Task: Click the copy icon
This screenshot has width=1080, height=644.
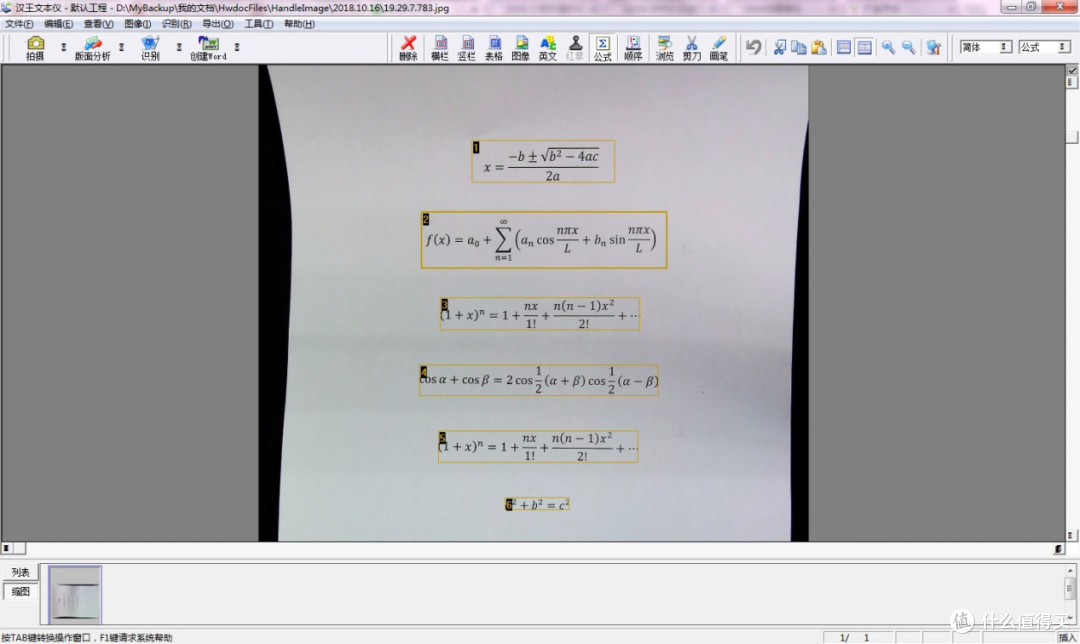Action: point(799,47)
